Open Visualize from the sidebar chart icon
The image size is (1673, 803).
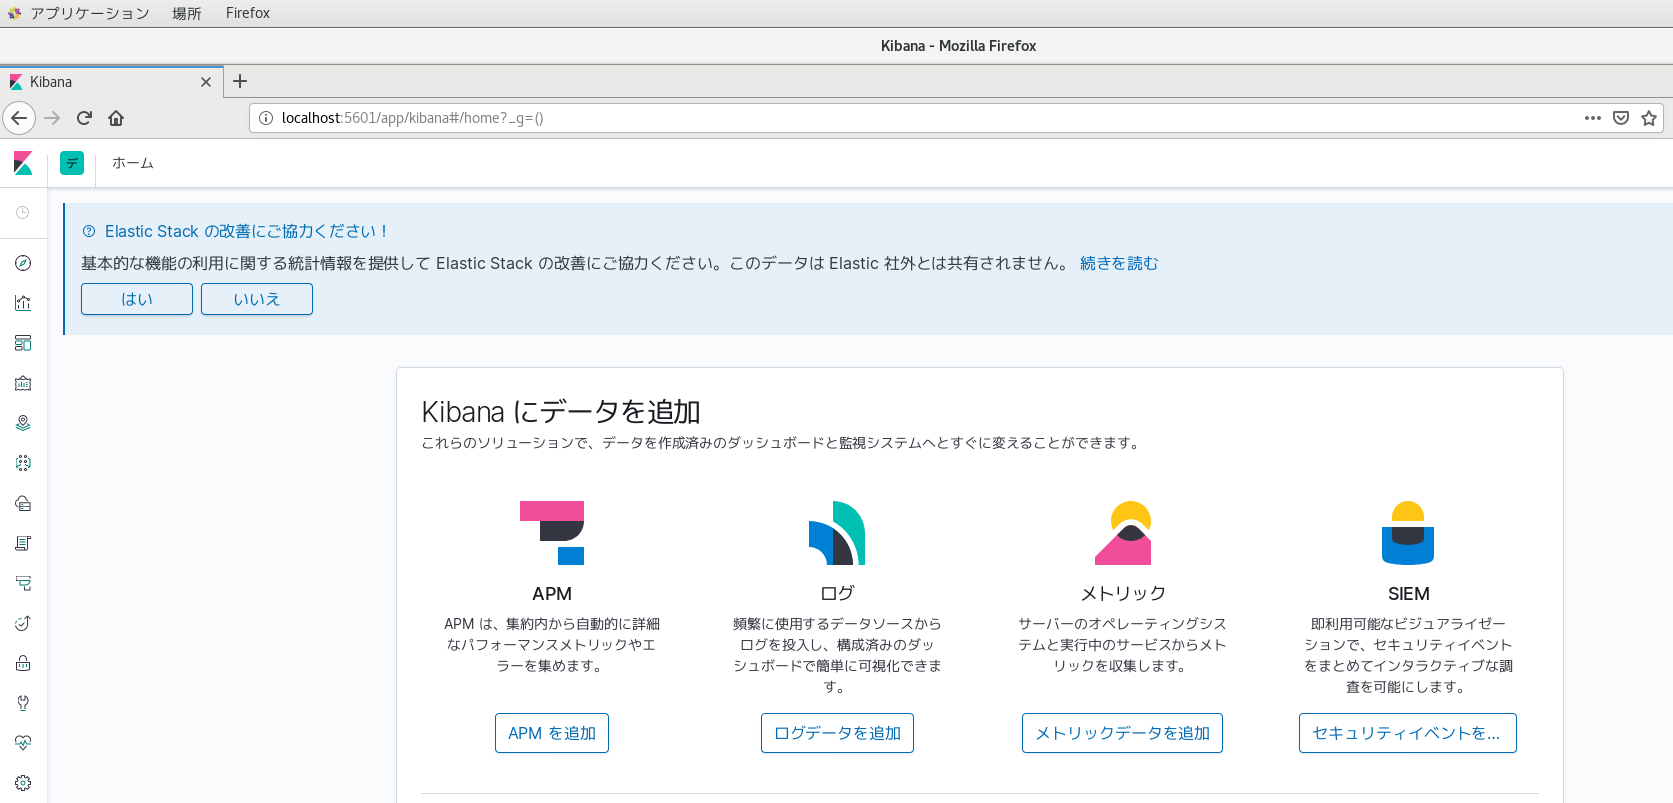[23, 303]
